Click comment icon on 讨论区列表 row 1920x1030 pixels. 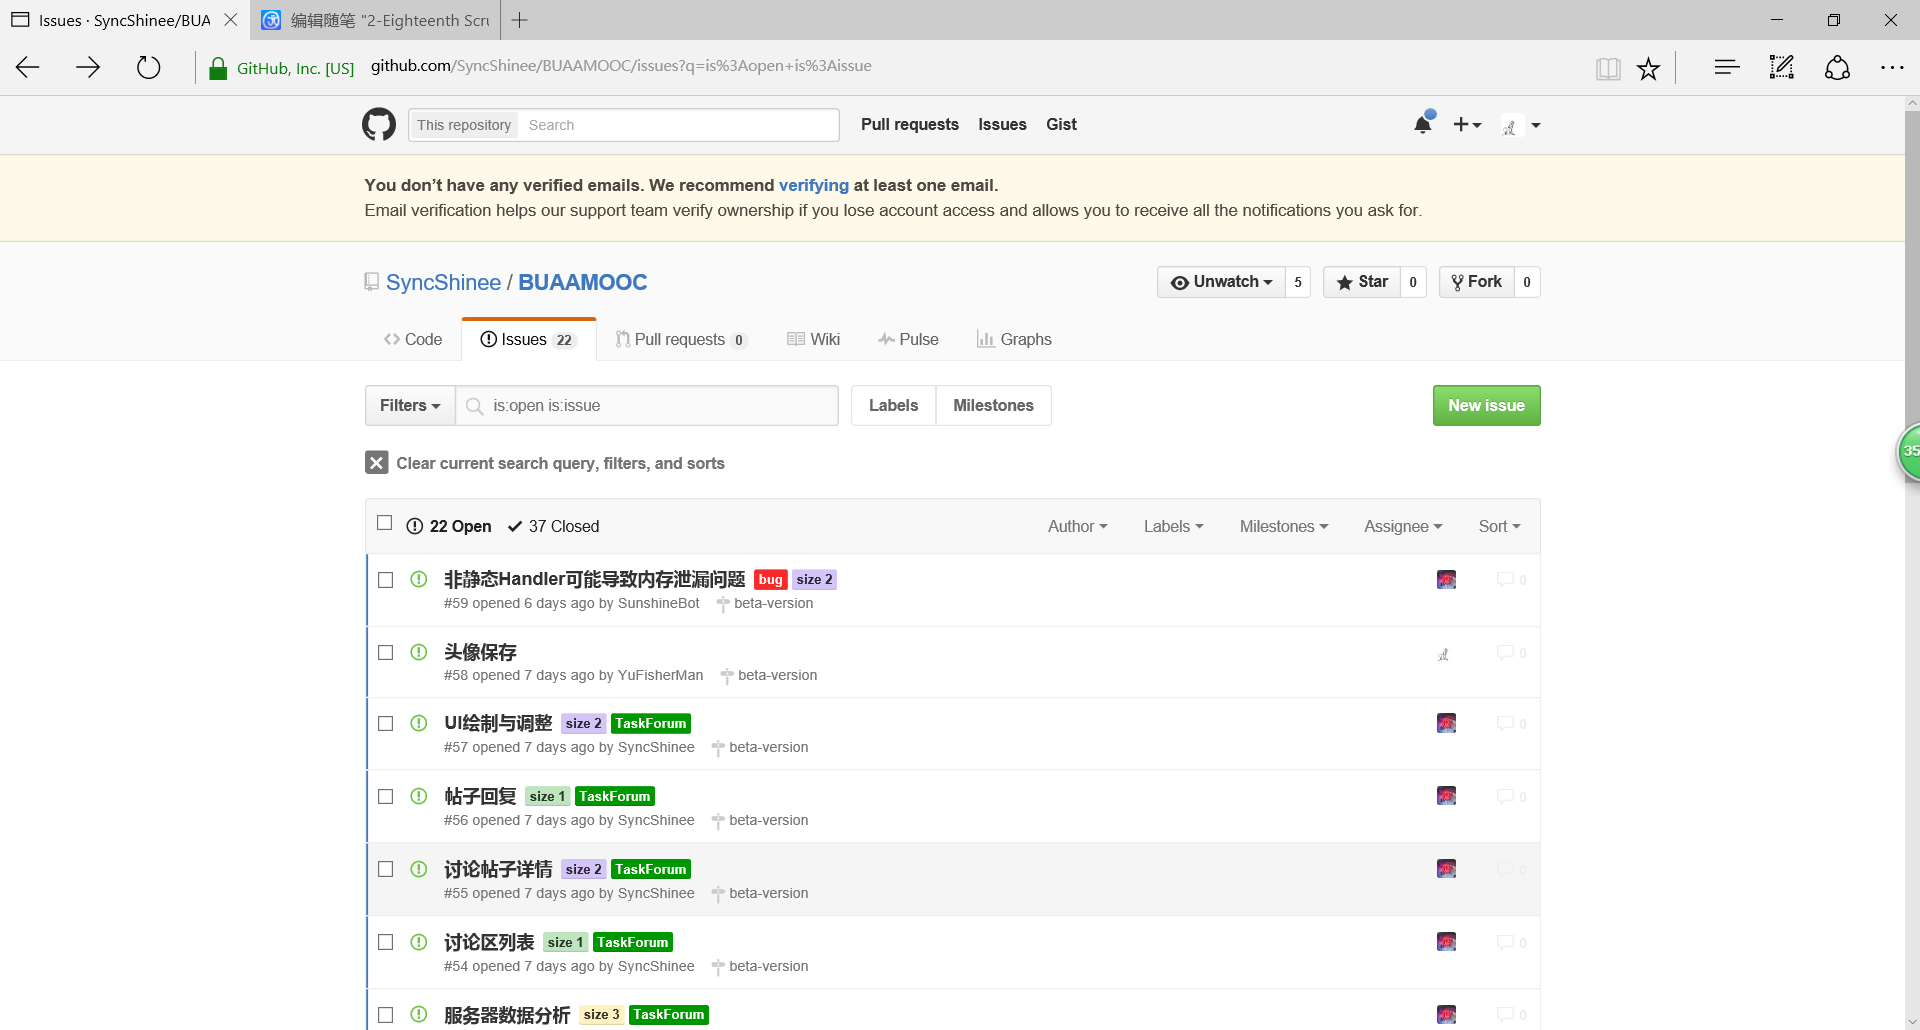[x=1511, y=942]
